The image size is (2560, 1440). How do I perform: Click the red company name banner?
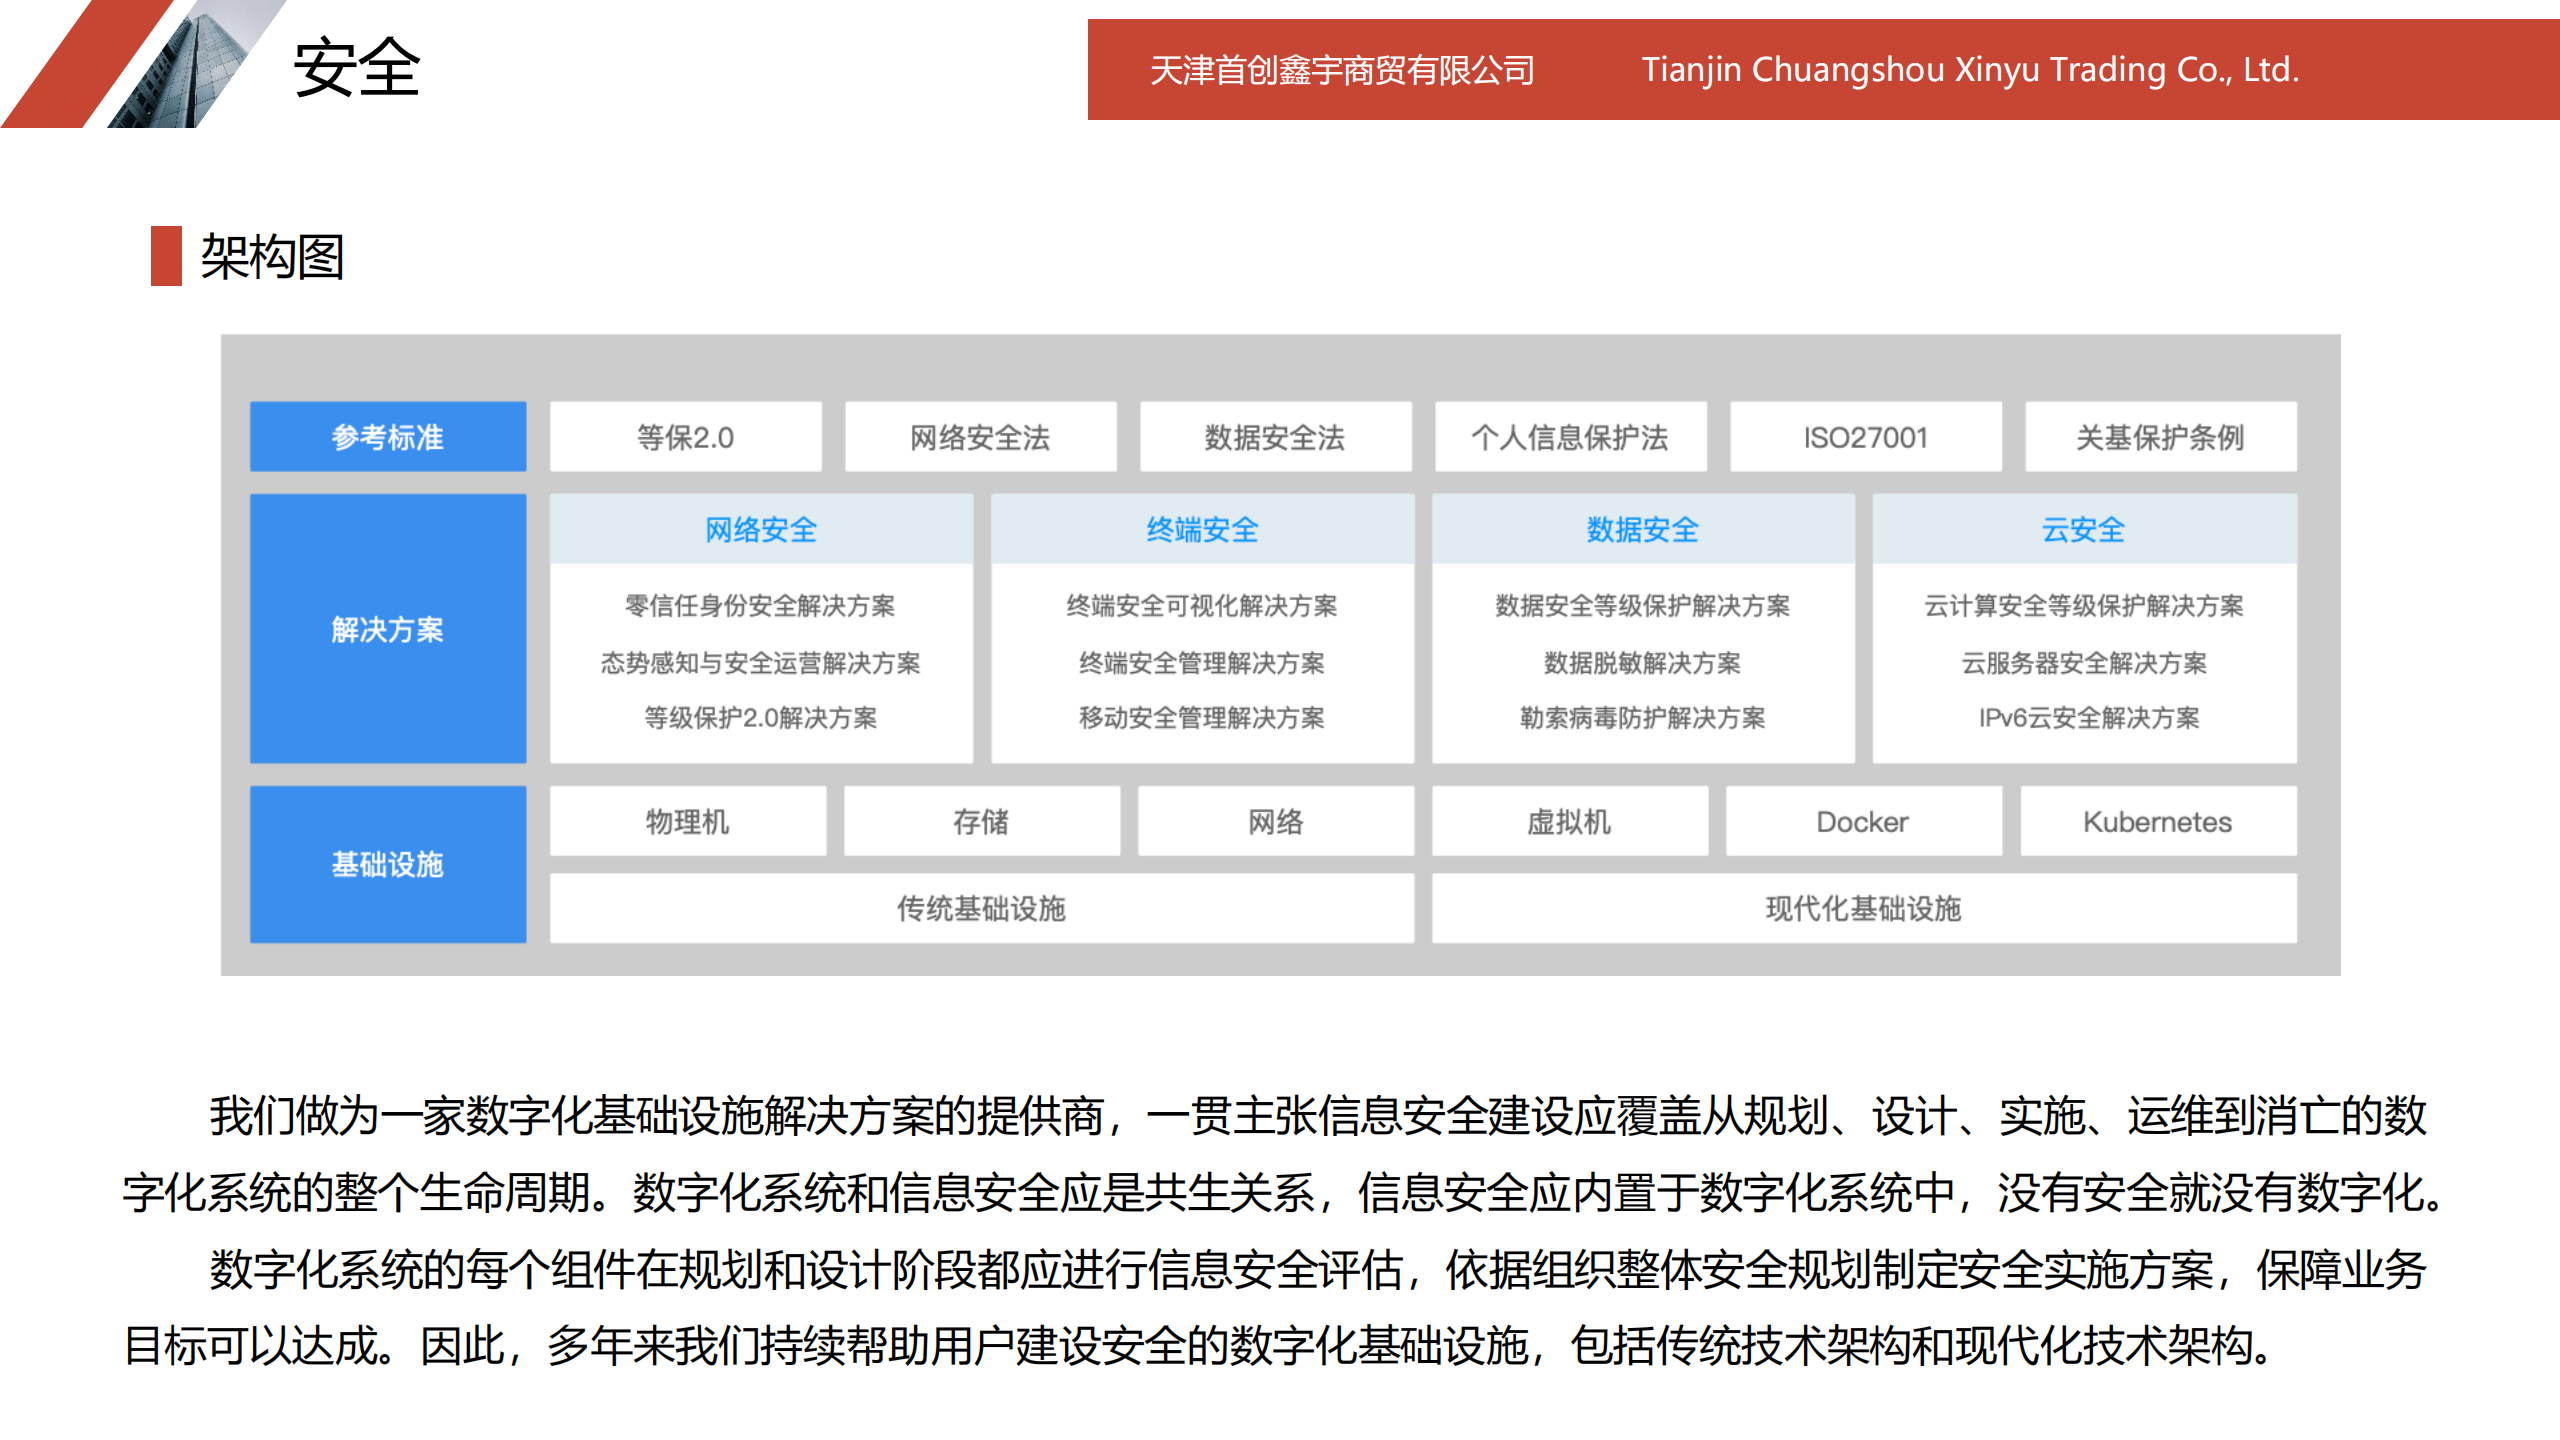pos(1822,70)
